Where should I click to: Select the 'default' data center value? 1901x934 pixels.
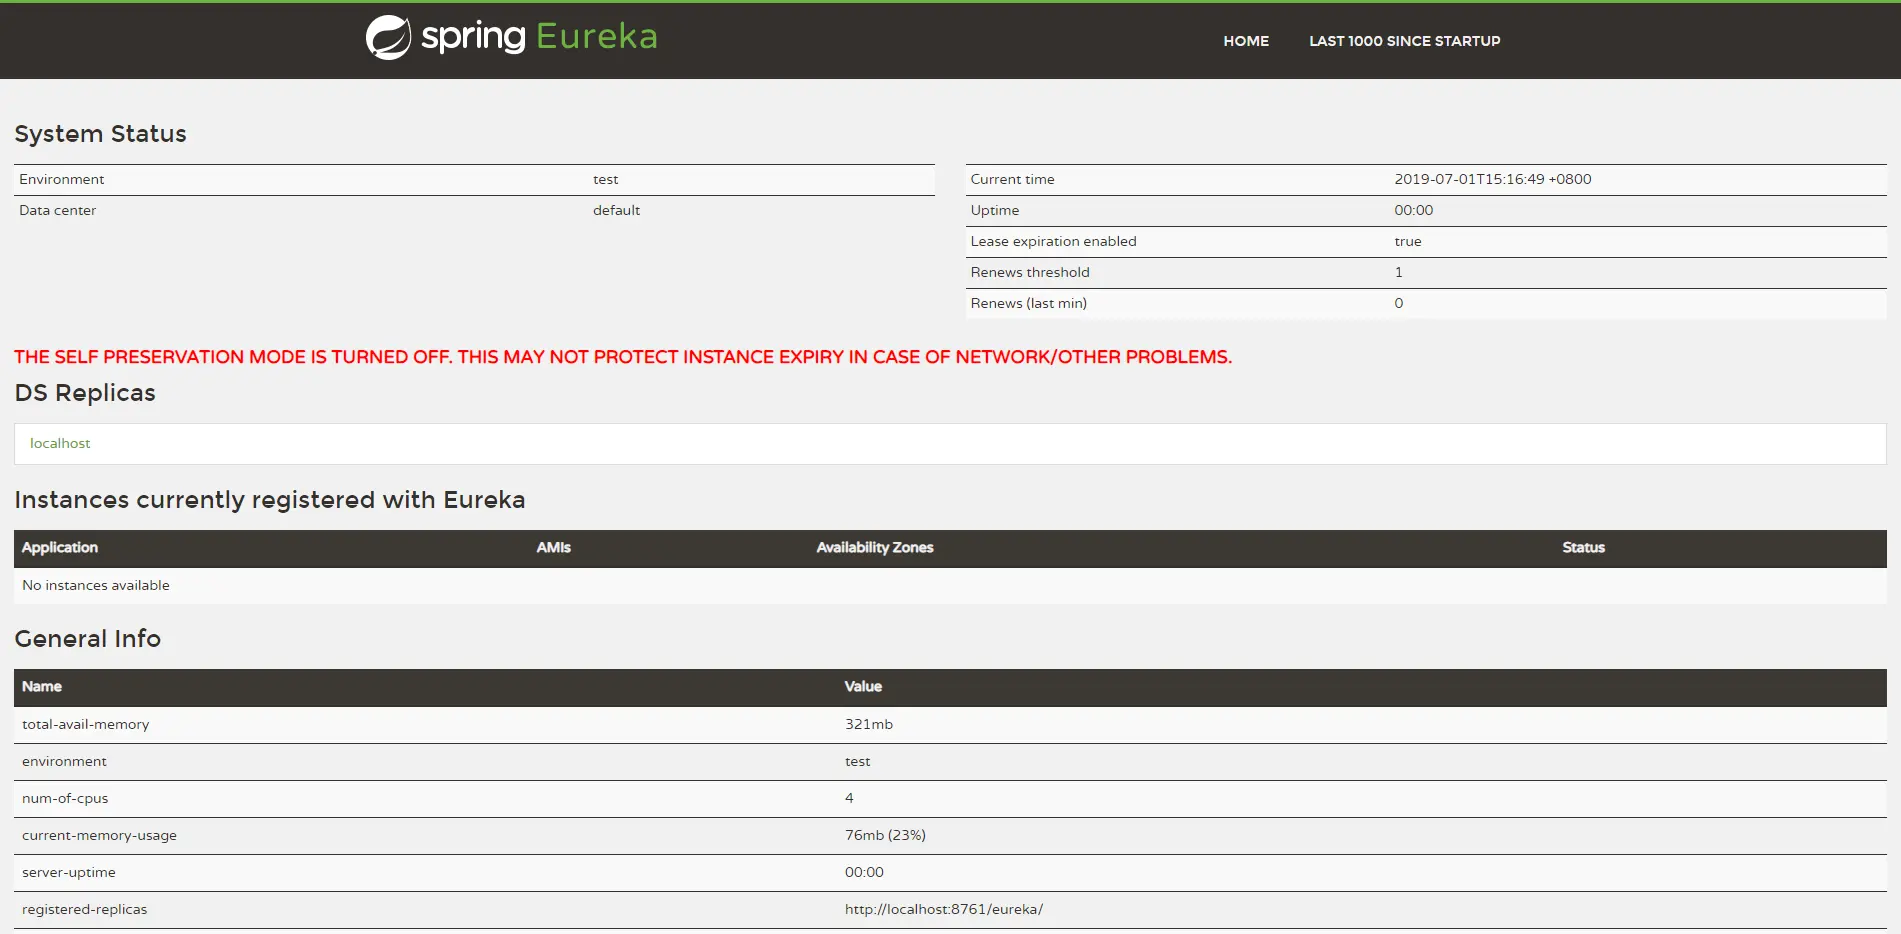[616, 210]
